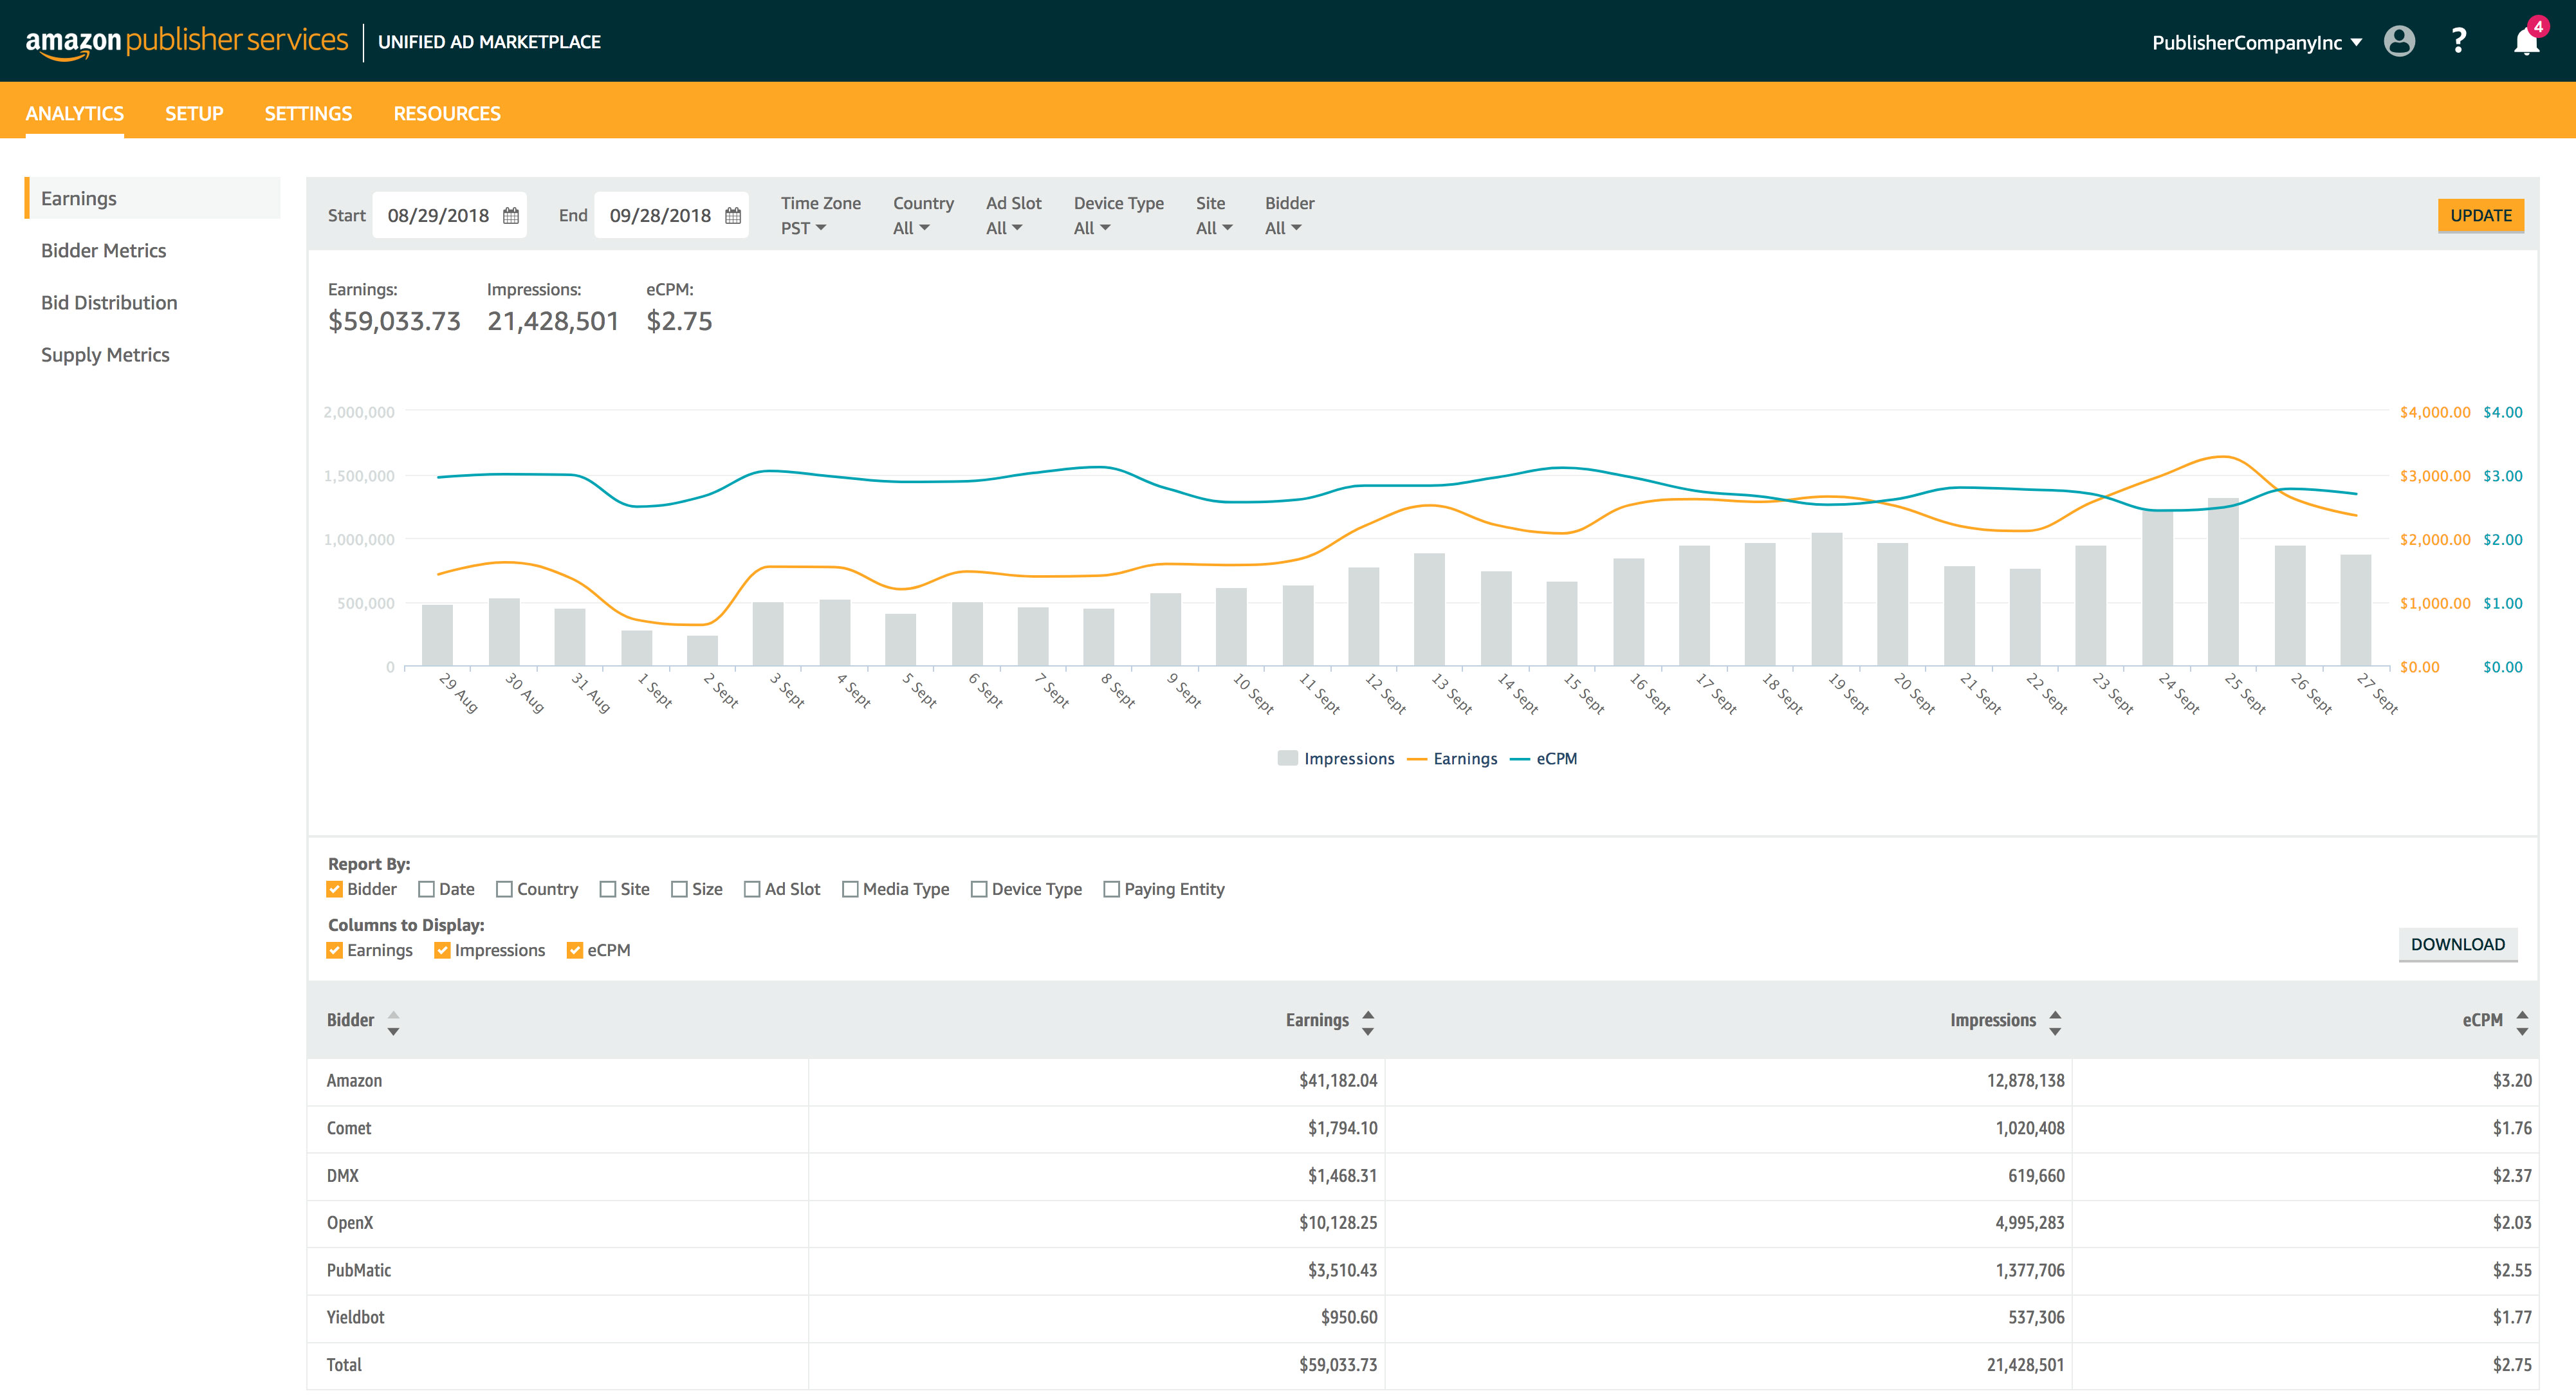Sort table by eCPM column arrows
The height and width of the screenshot is (1400, 2576).
2522,1022
